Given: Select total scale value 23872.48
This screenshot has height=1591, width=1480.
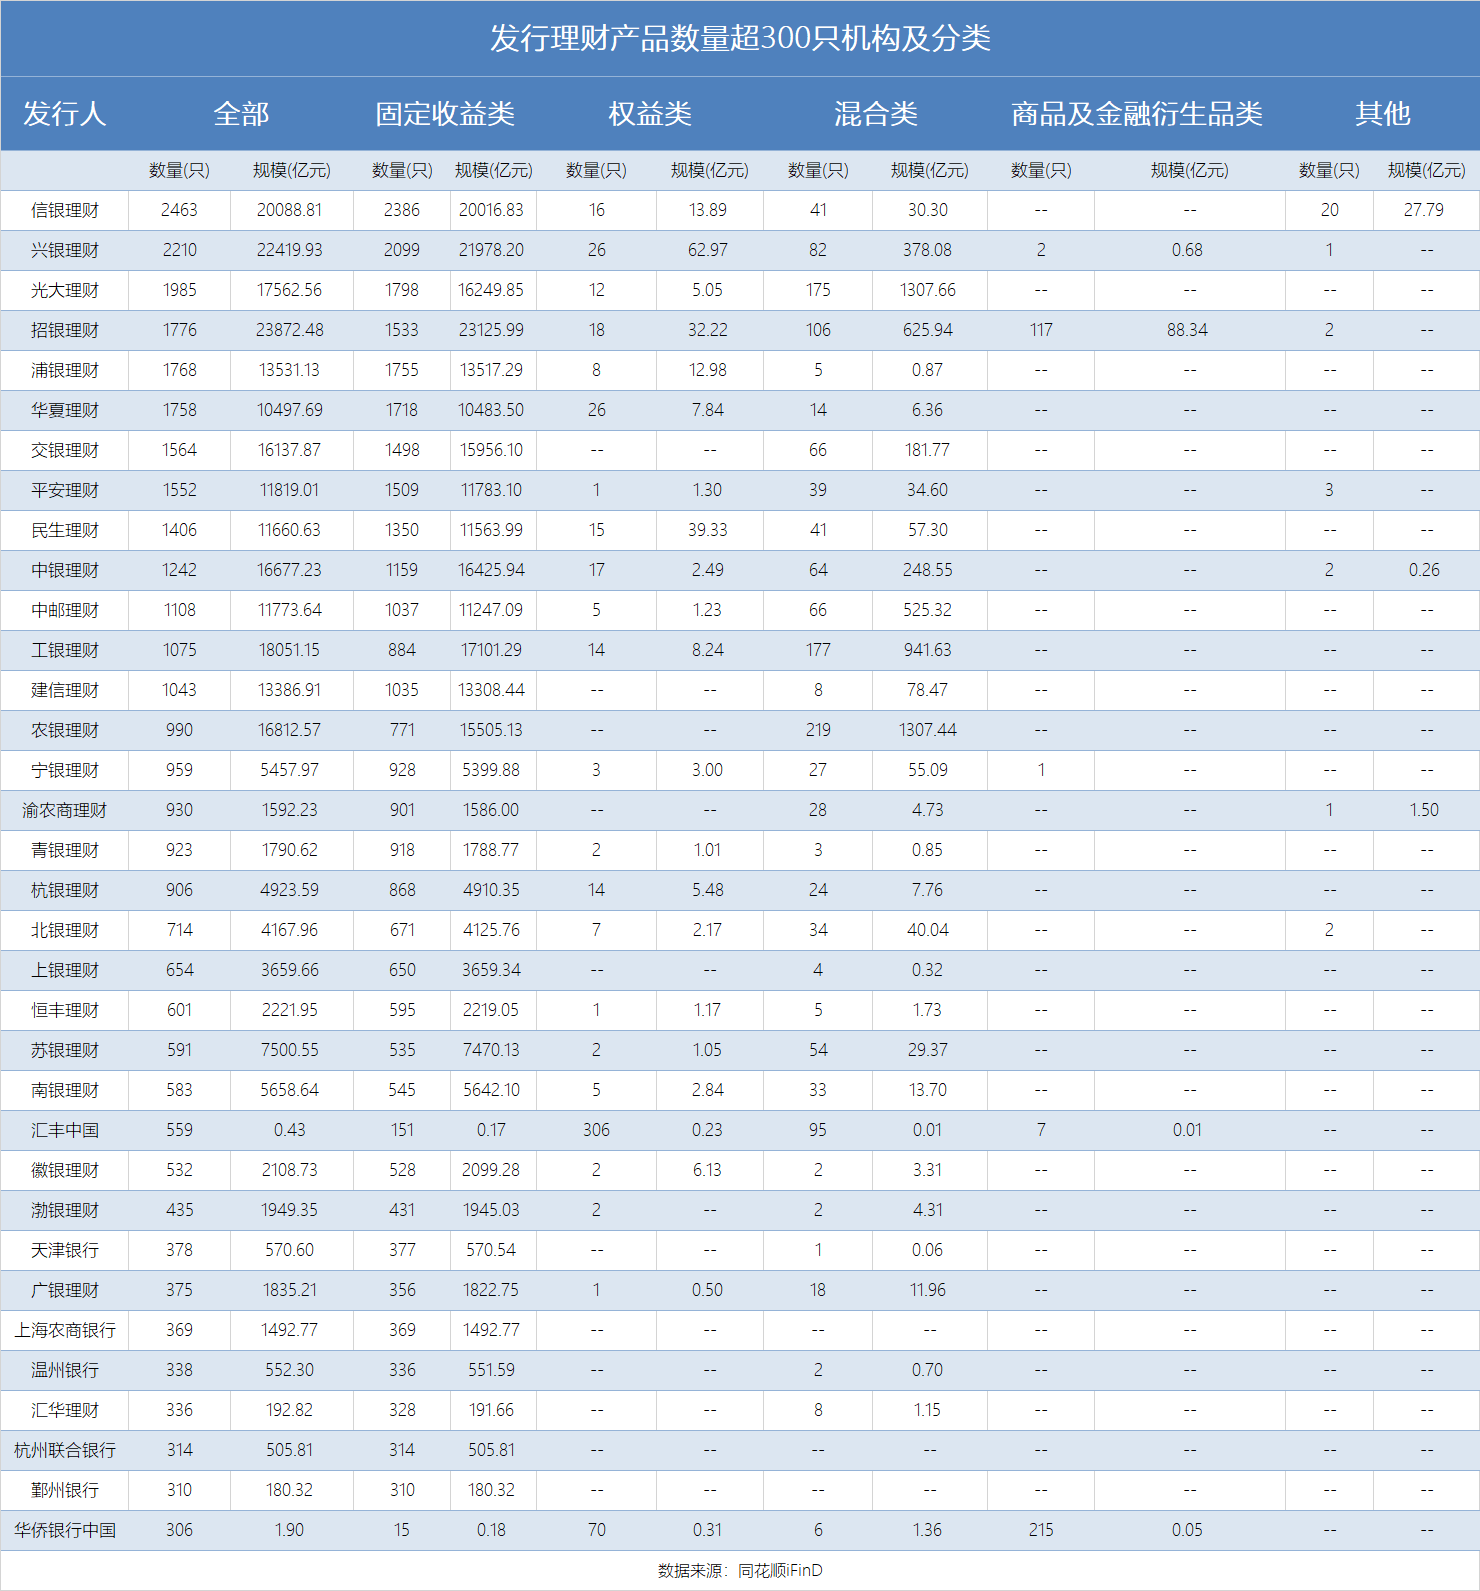Looking at the screenshot, I should coord(290,330).
